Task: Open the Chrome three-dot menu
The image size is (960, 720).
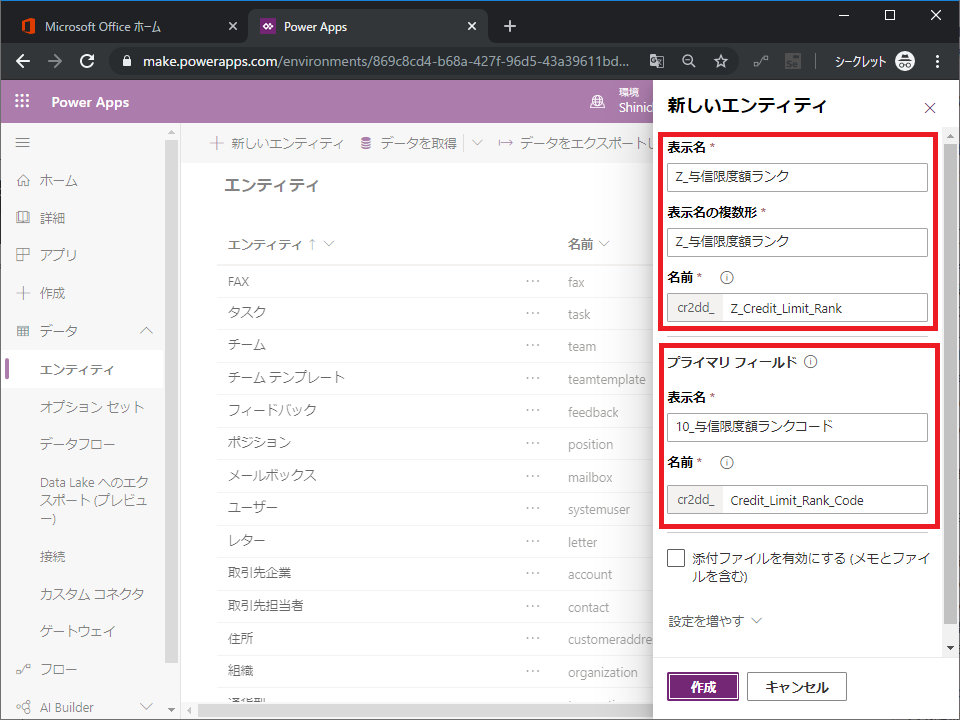Action: pyautogui.click(x=938, y=61)
